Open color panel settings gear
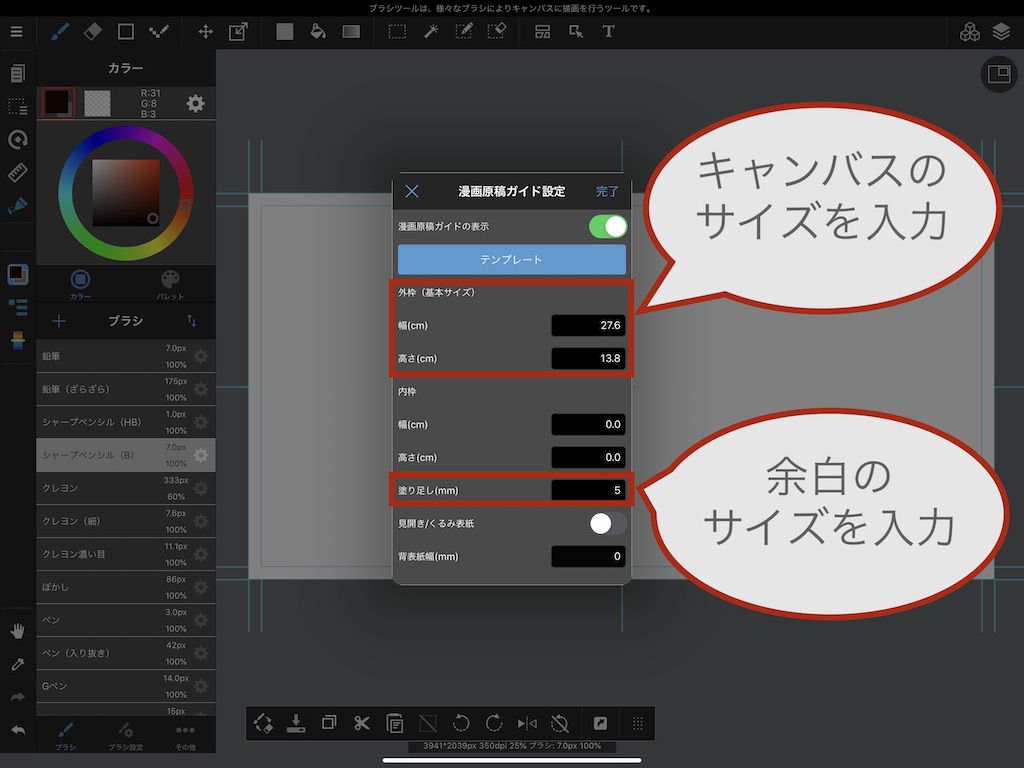Screen dimensions: 1024x768 pyautogui.click(x=196, y=103)
